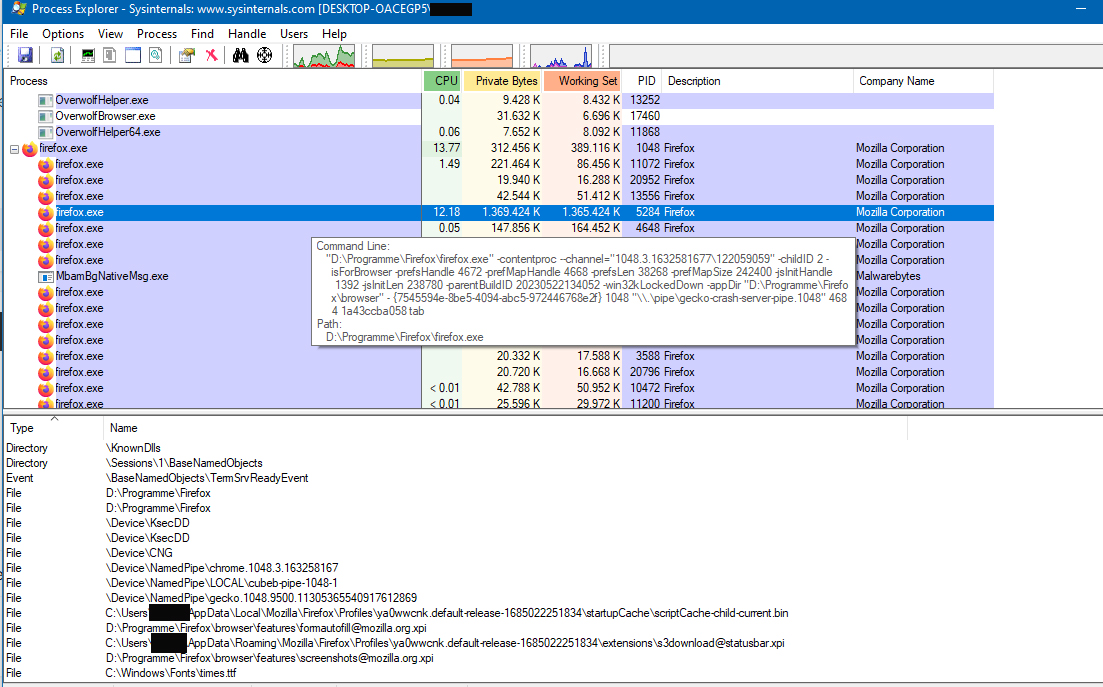Open the Process menu
The height and width of the screenshot is (687, 1103).
coord(157,34)
